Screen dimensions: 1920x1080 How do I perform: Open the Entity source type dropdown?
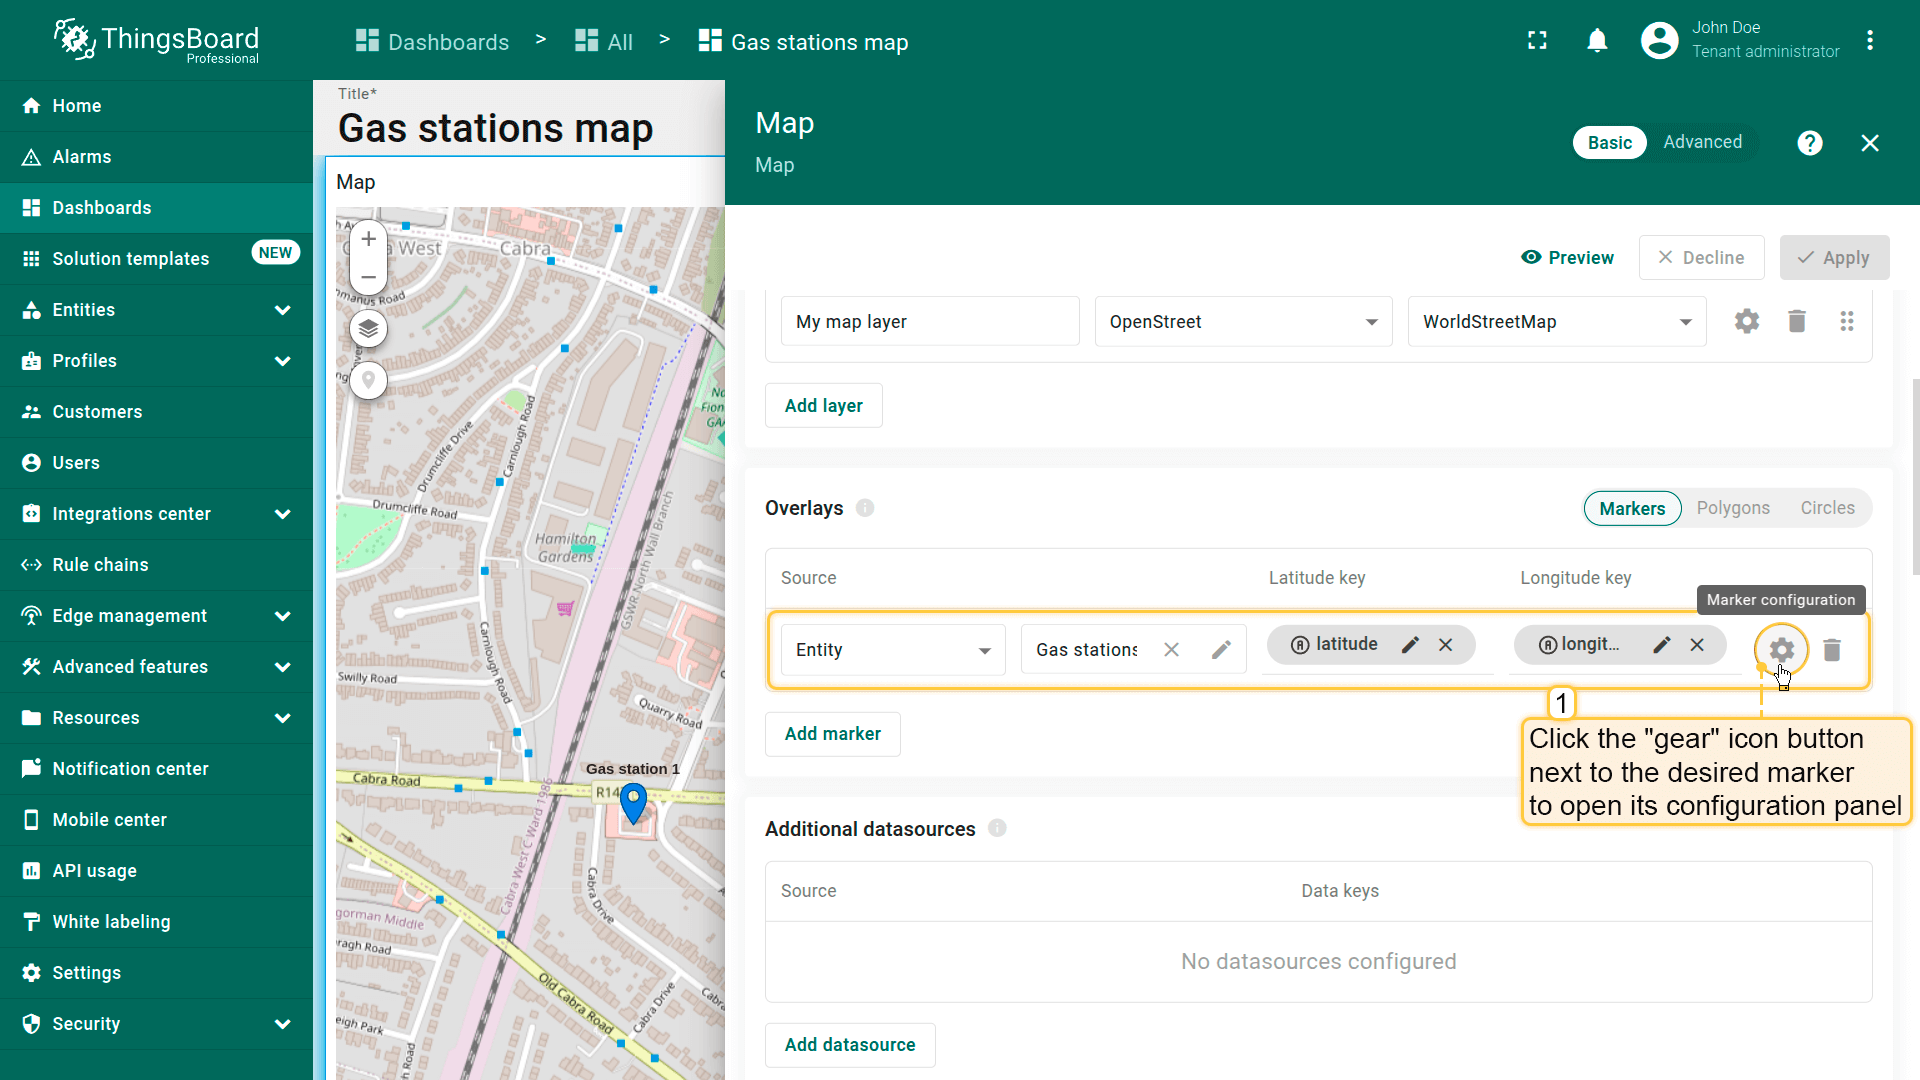[892, 650]
